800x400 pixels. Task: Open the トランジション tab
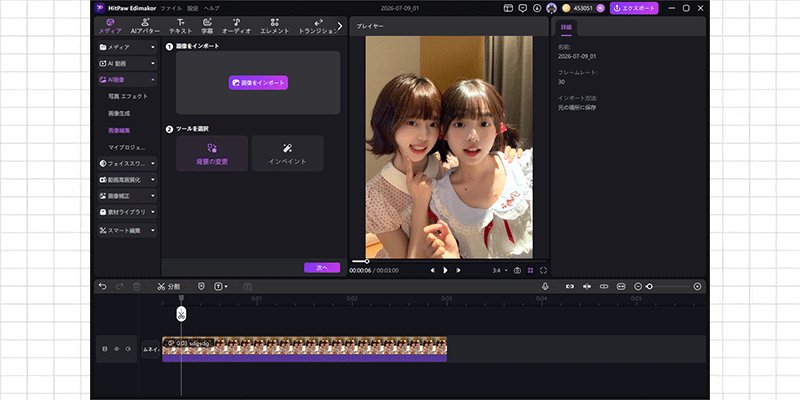click(x=318, y=27)
